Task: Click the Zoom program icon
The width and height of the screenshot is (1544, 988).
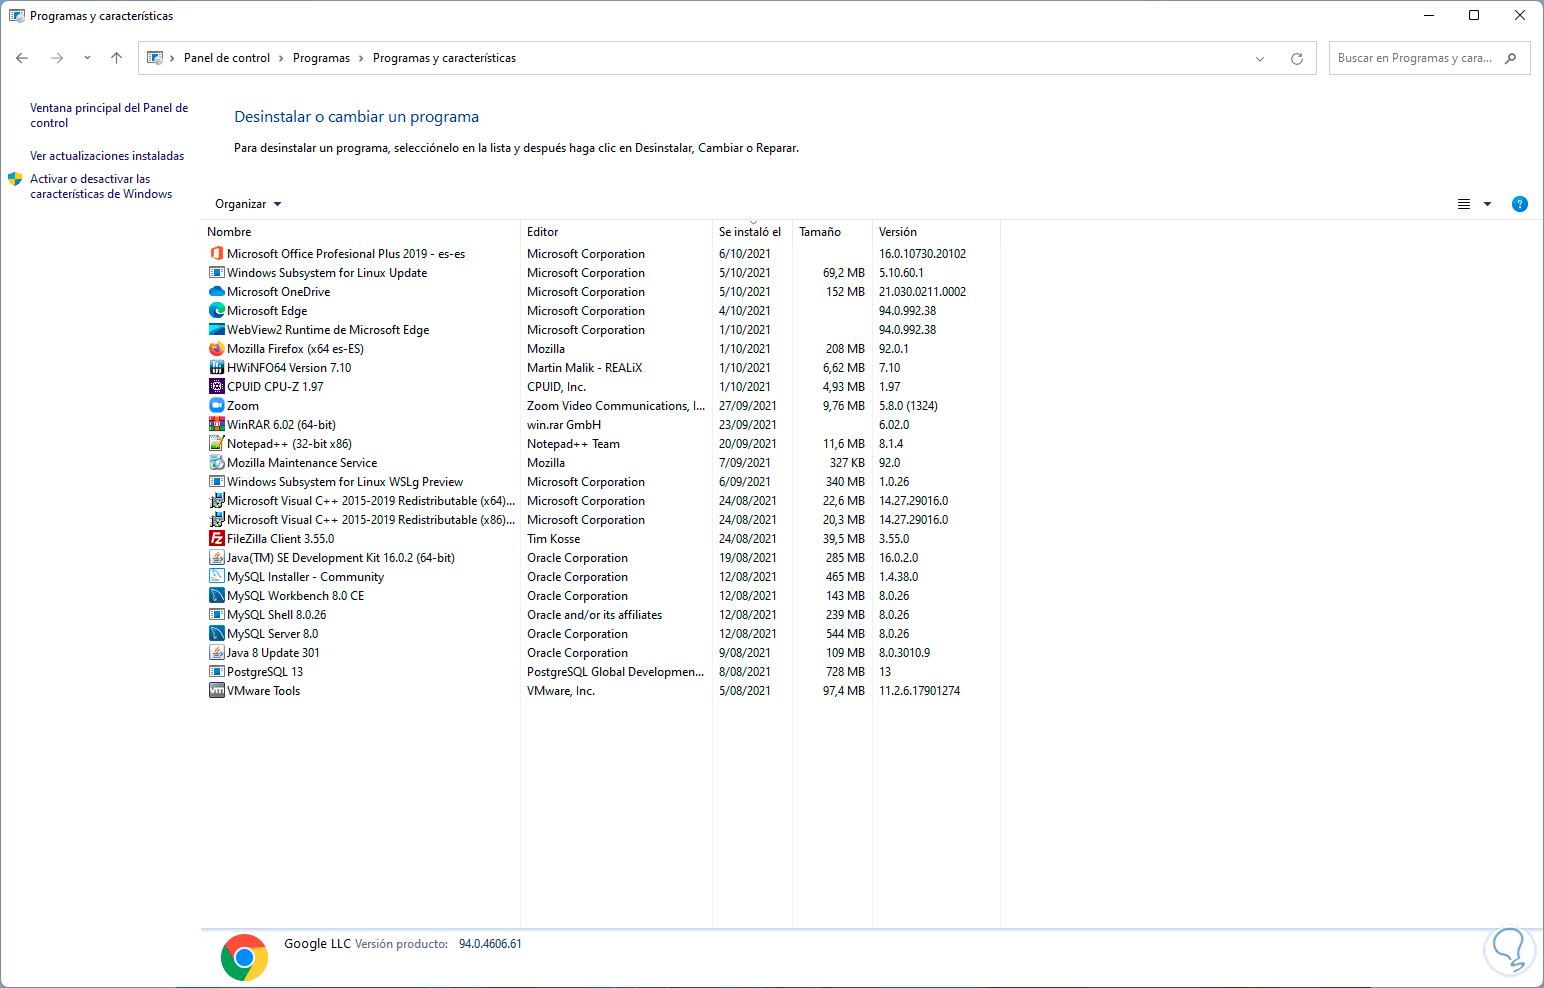Action: pyautogui.click(x=216, y=406)
